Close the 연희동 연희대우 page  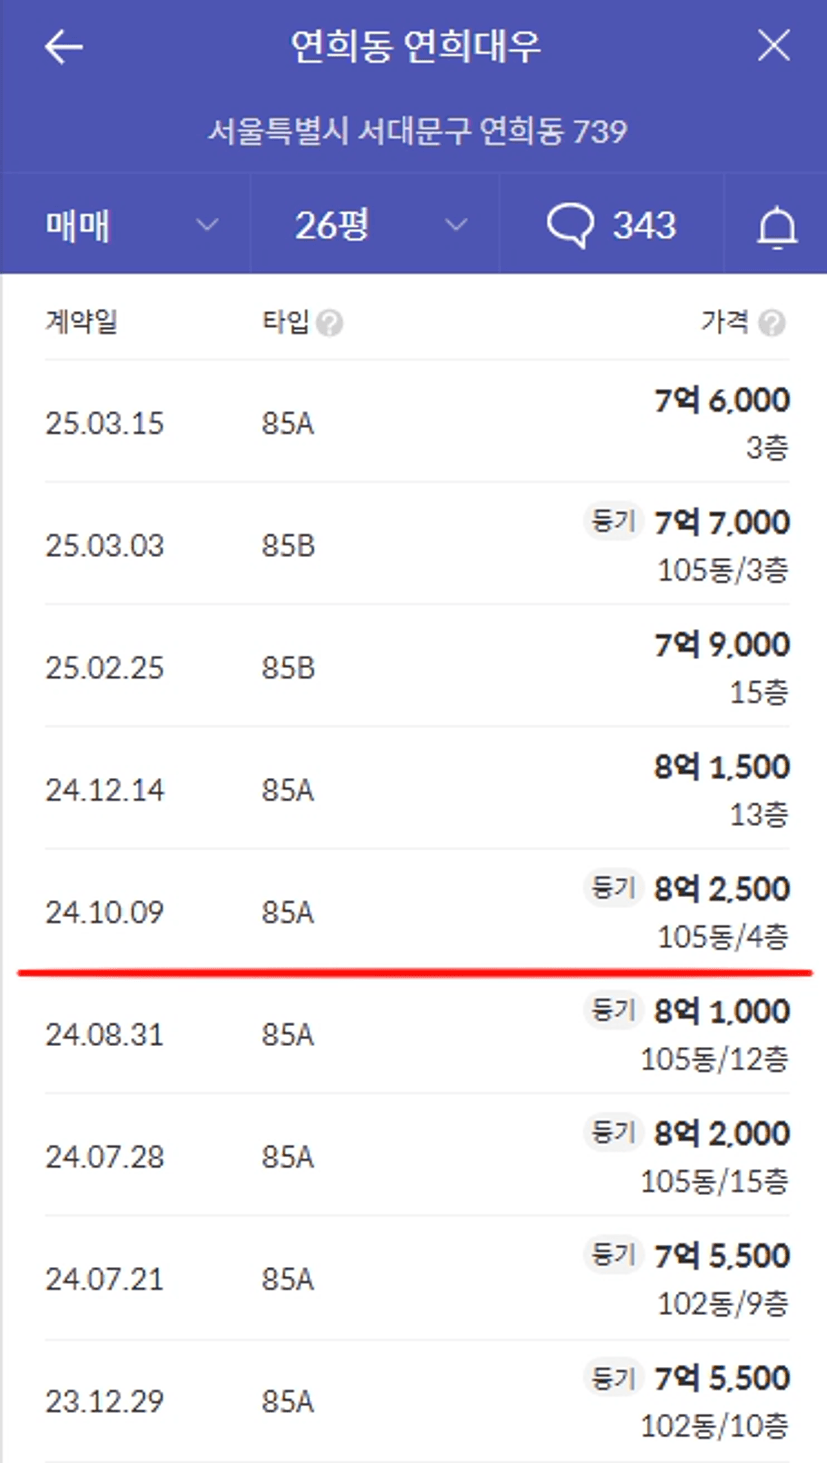coord(773,46)
